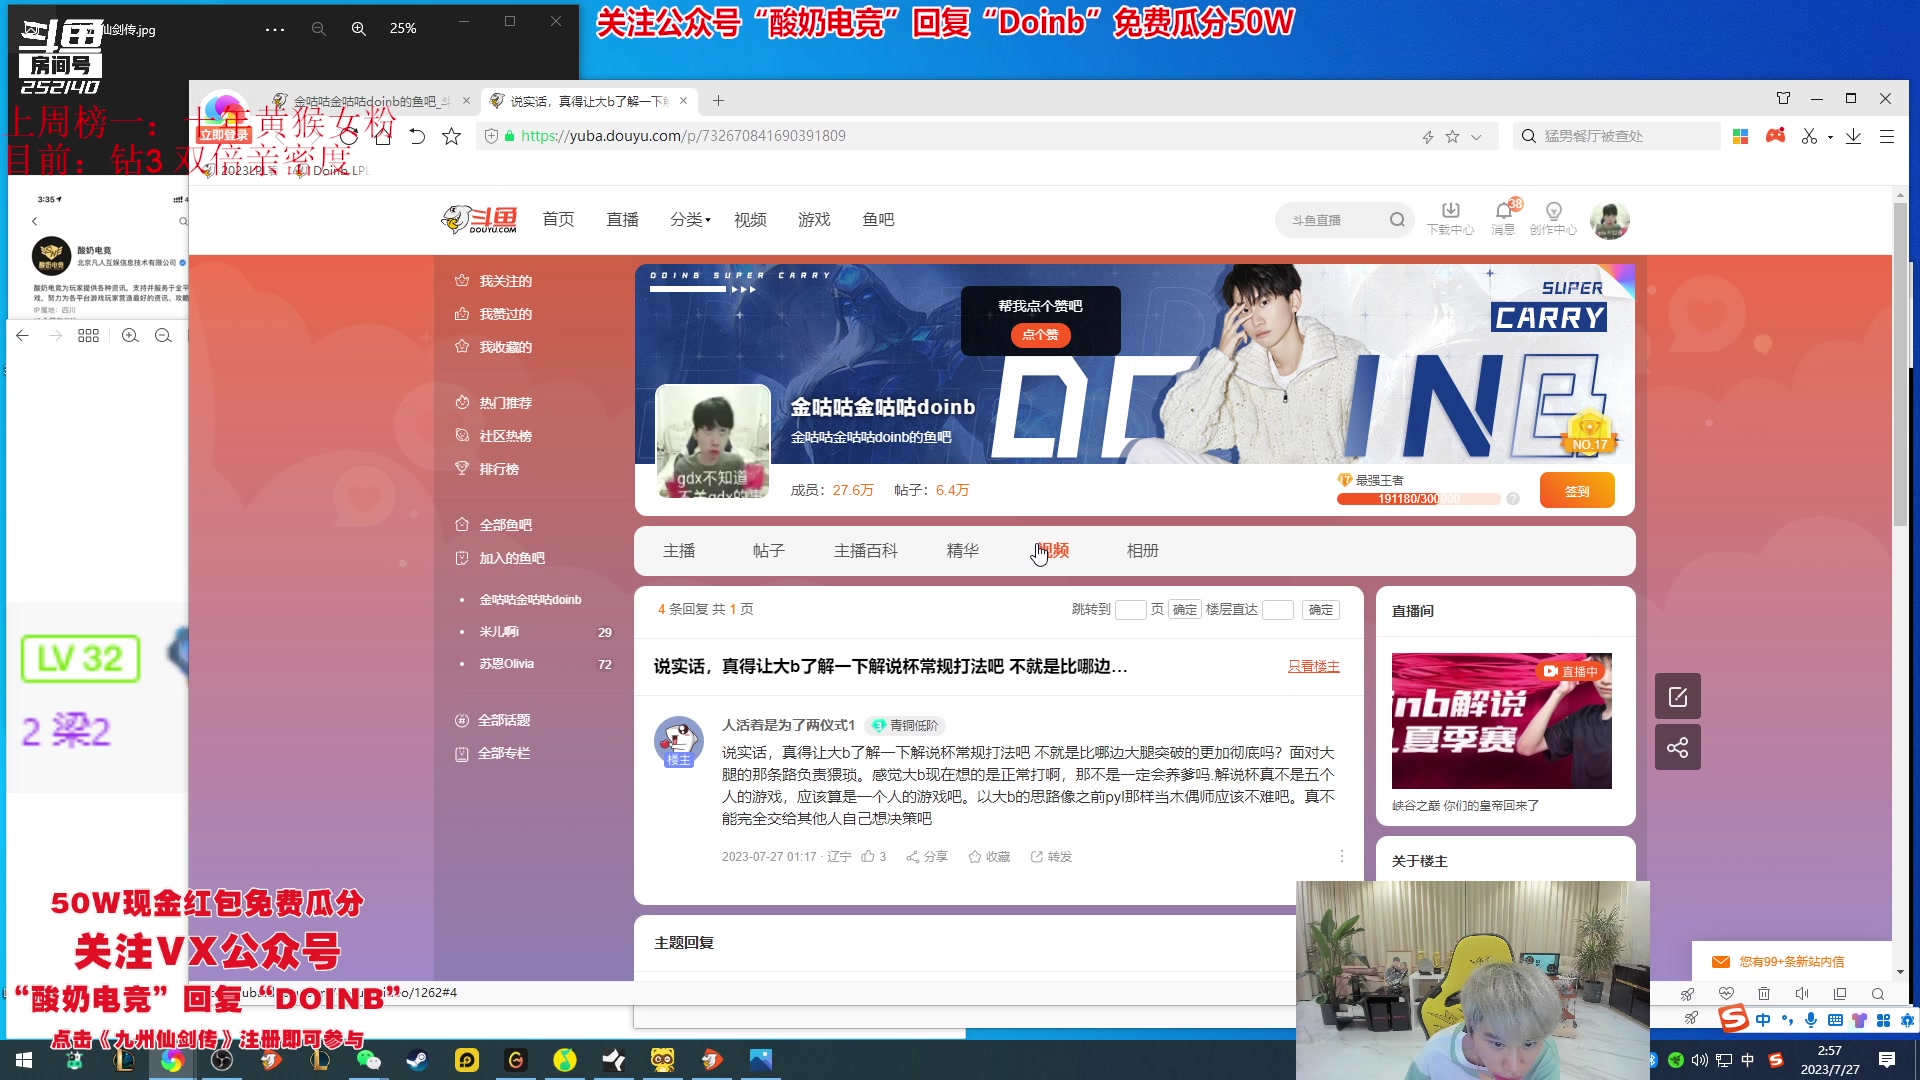The width and height of the screenshot is (1920, 1080).
Task: Click the 点个赞 button on banner
Action: click(1040, 335)
